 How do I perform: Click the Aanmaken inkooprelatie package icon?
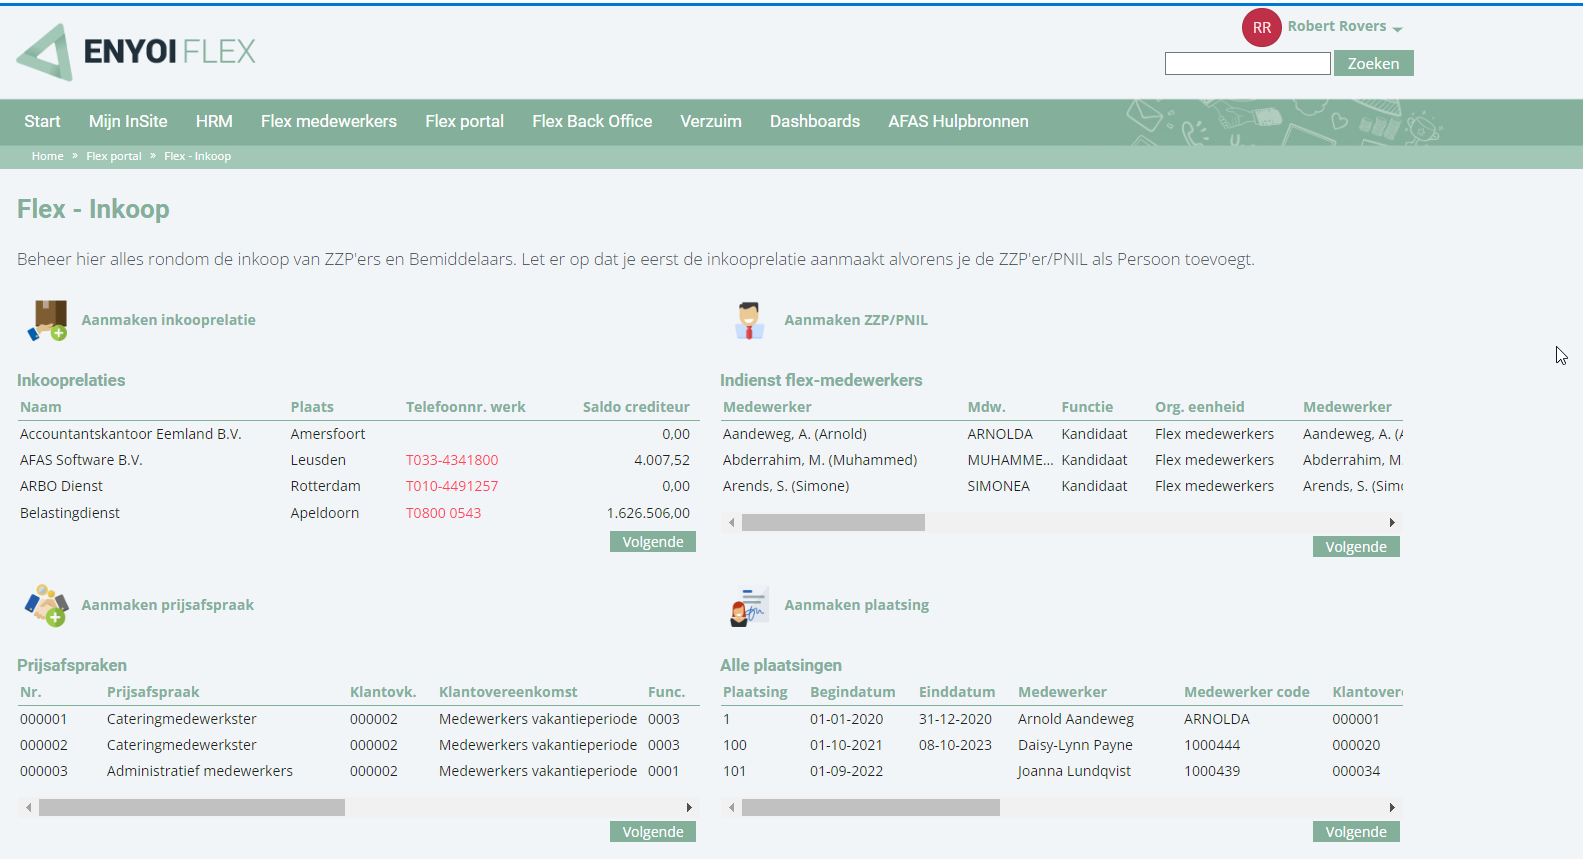(48, 320)
